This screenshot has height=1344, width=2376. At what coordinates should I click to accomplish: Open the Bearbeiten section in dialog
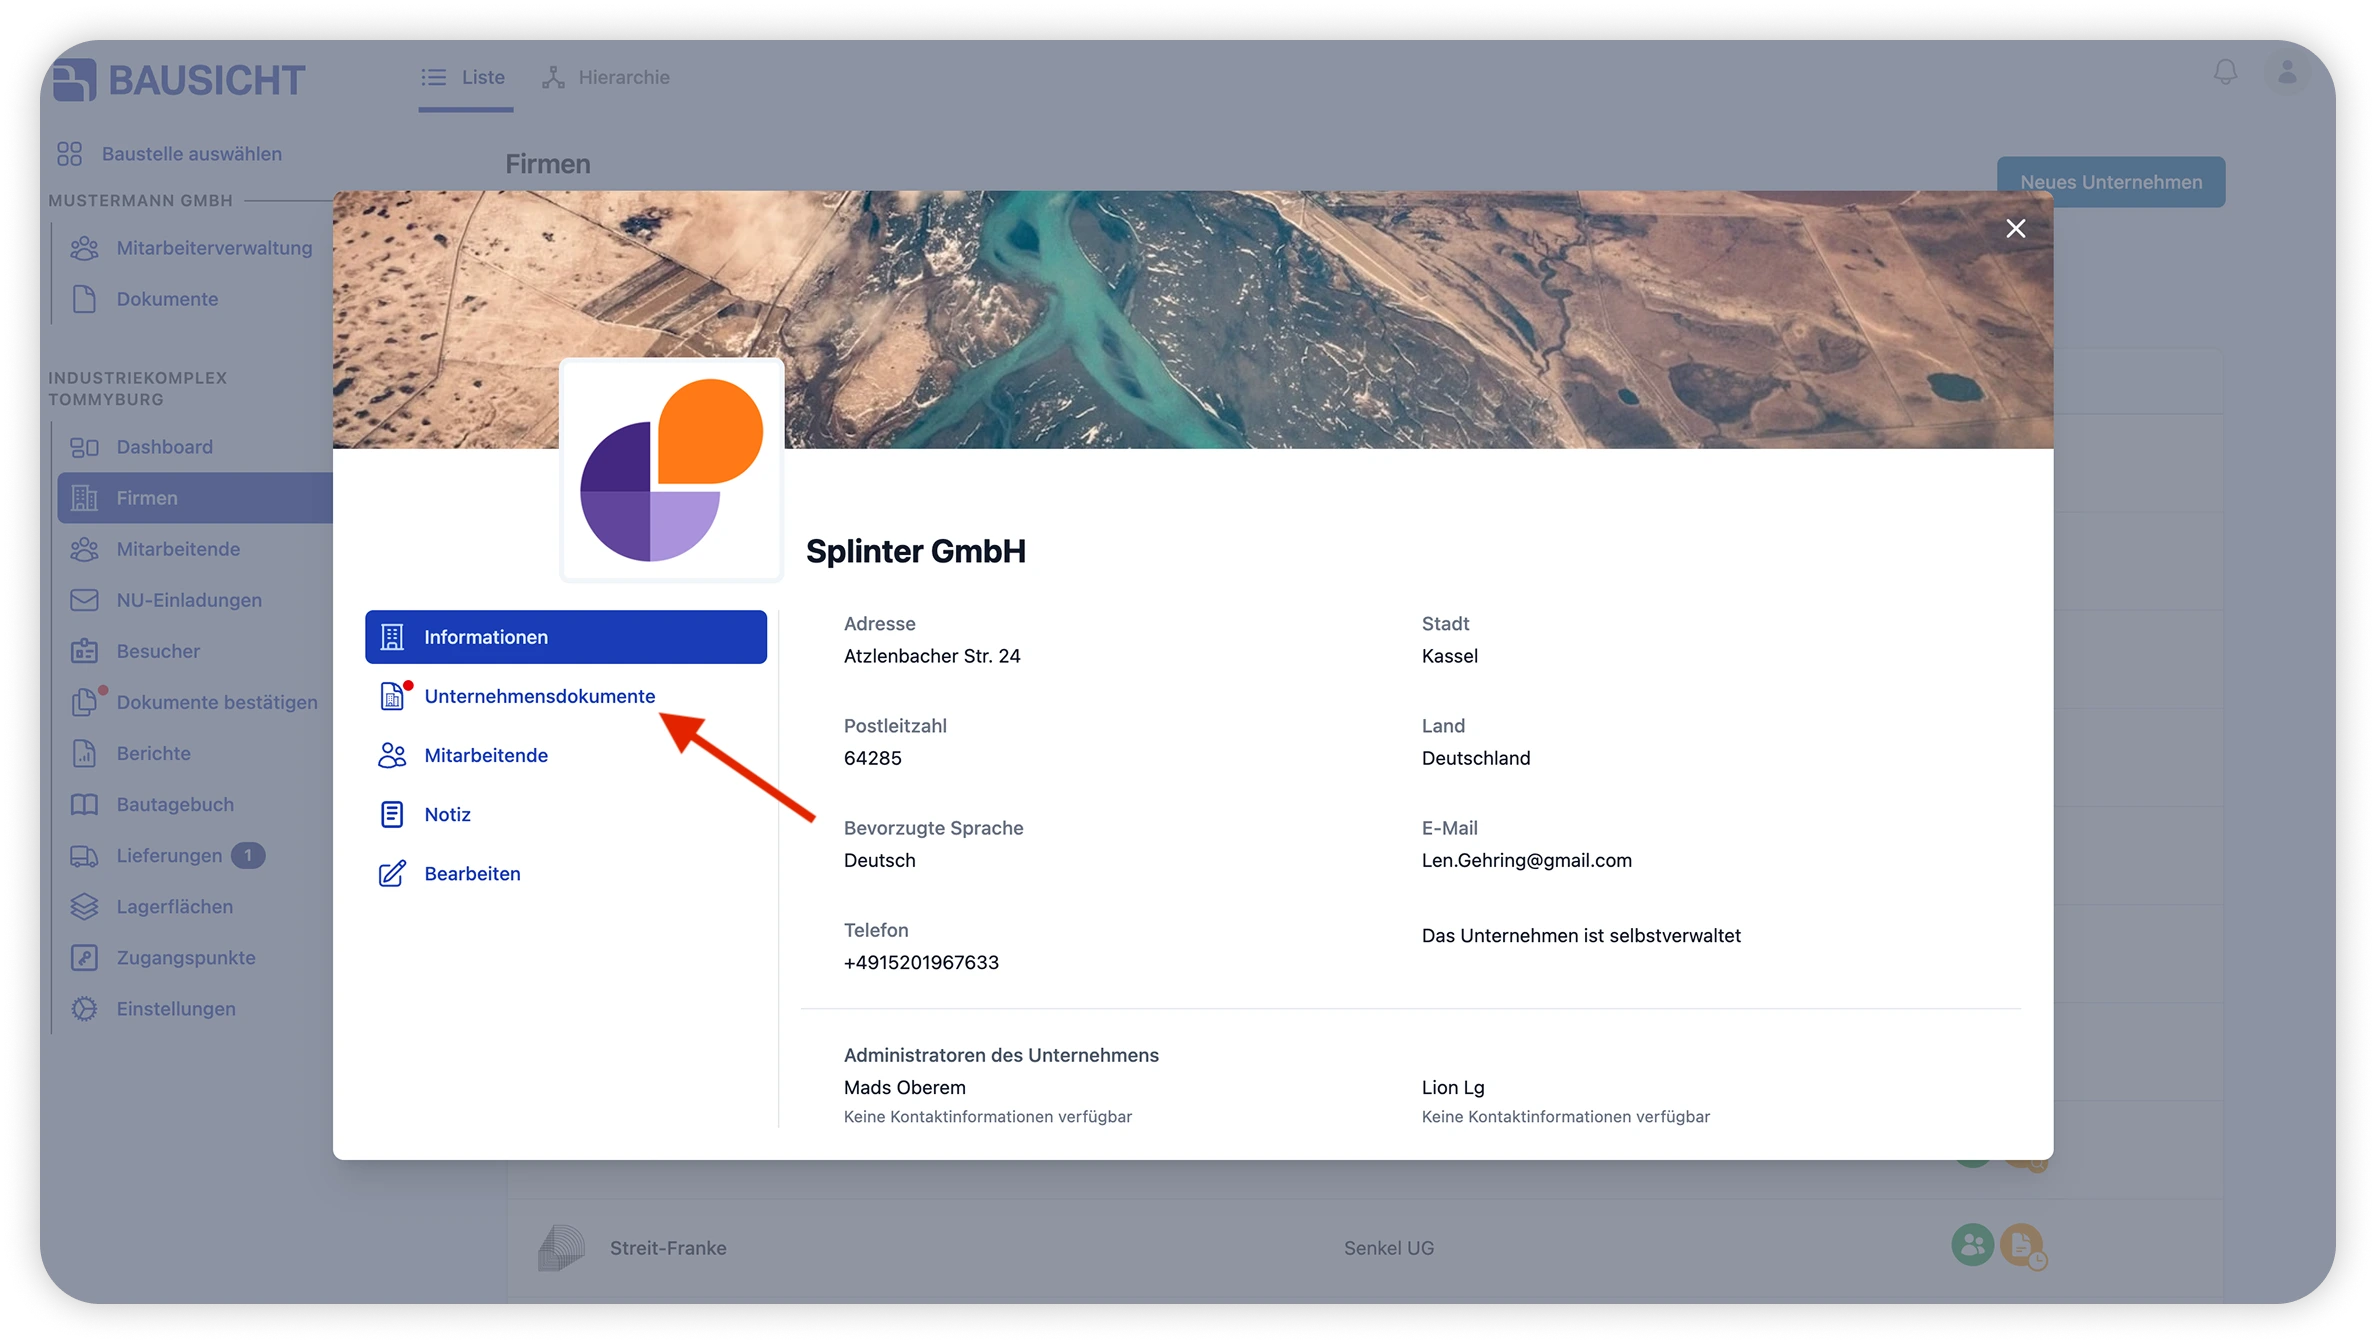point(566,873)
